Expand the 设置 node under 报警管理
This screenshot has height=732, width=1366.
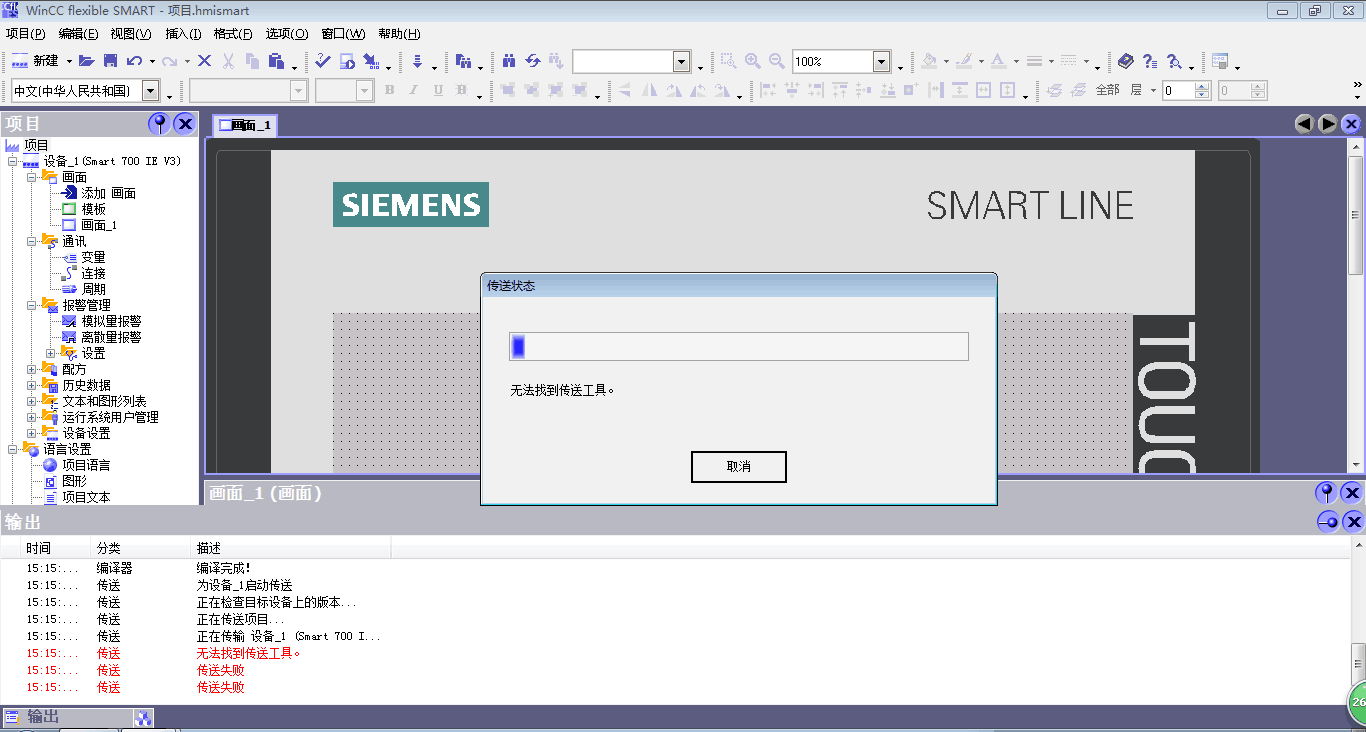(51, 353)
